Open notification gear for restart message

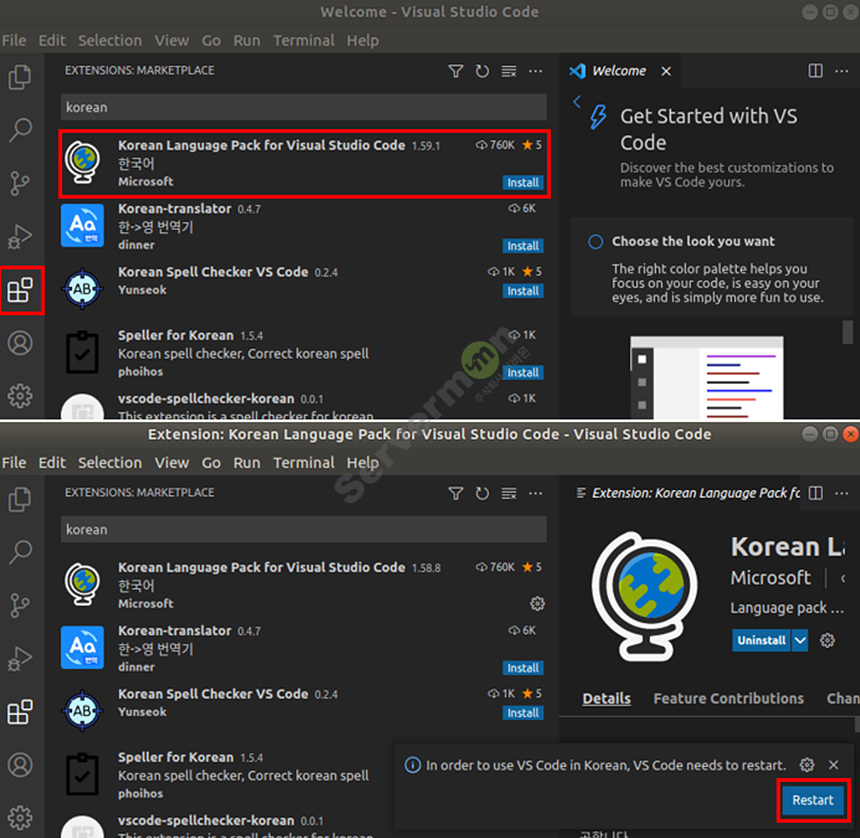pos(806,765)
